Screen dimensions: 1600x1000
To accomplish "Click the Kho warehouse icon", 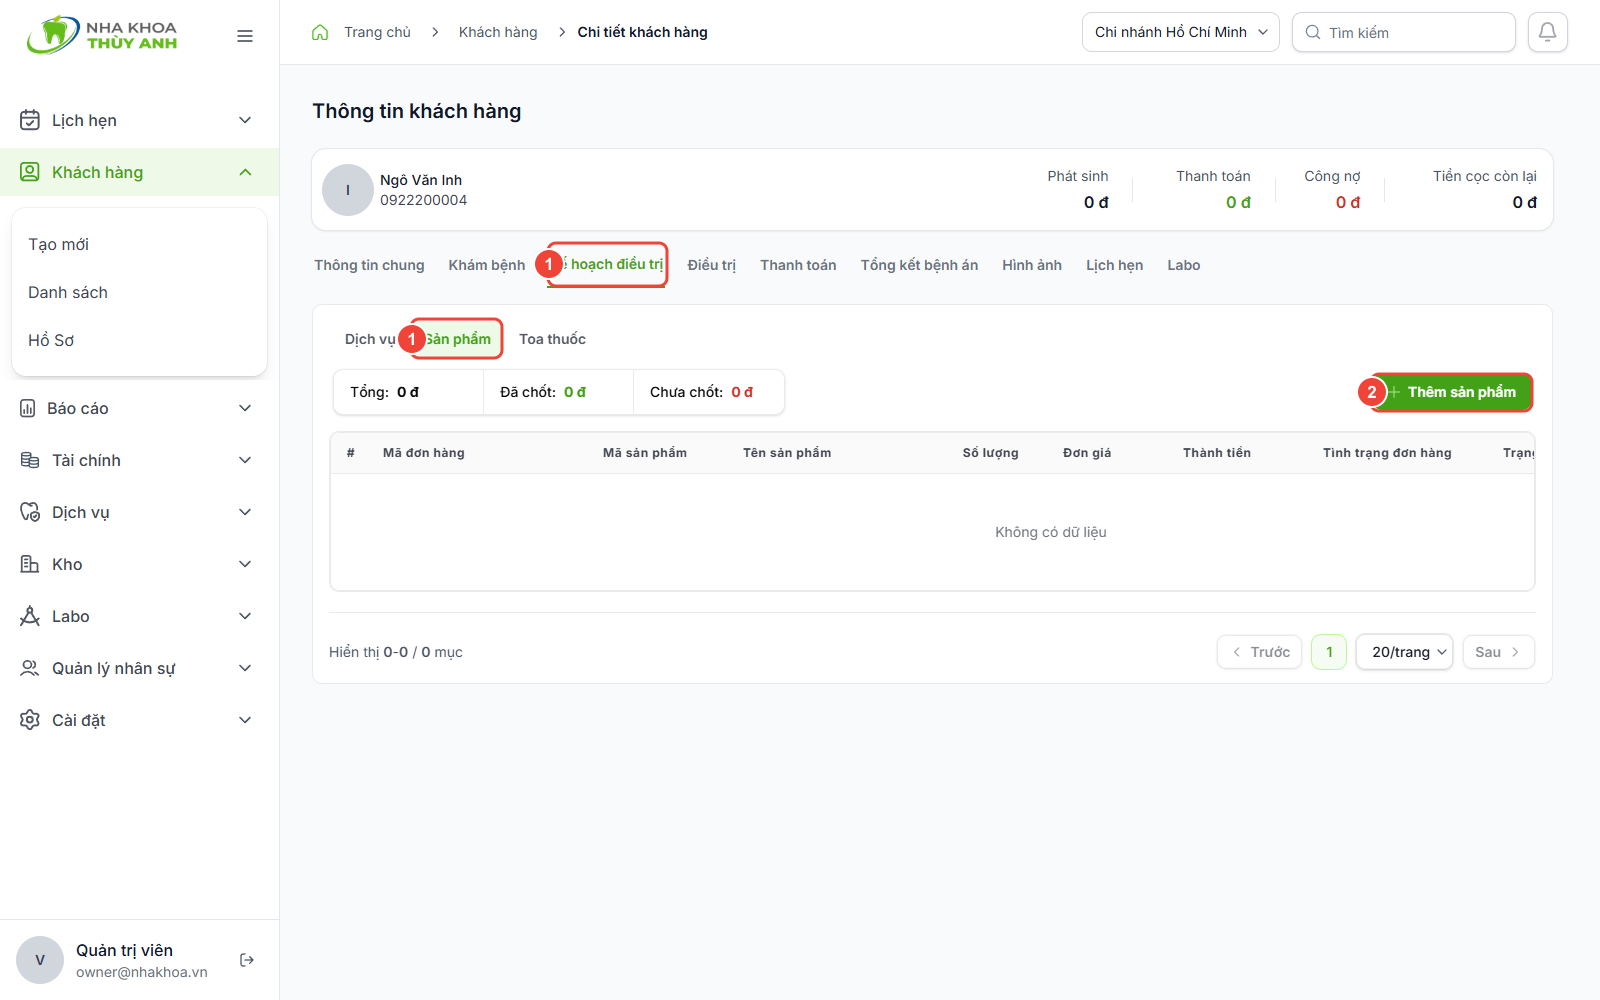I will point(30,564).
